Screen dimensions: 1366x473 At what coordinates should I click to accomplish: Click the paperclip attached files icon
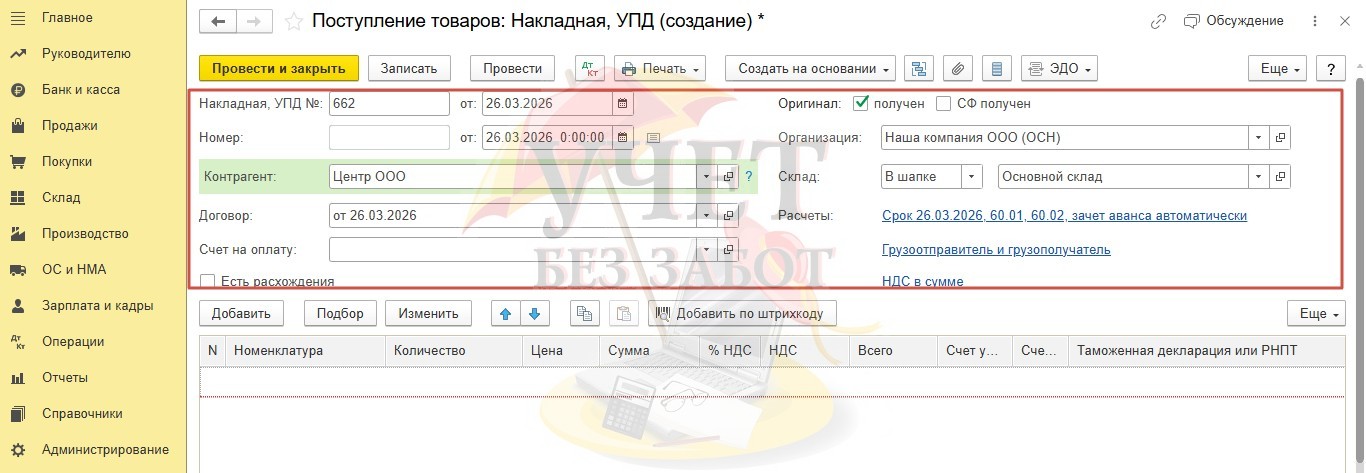pos(957,68)
